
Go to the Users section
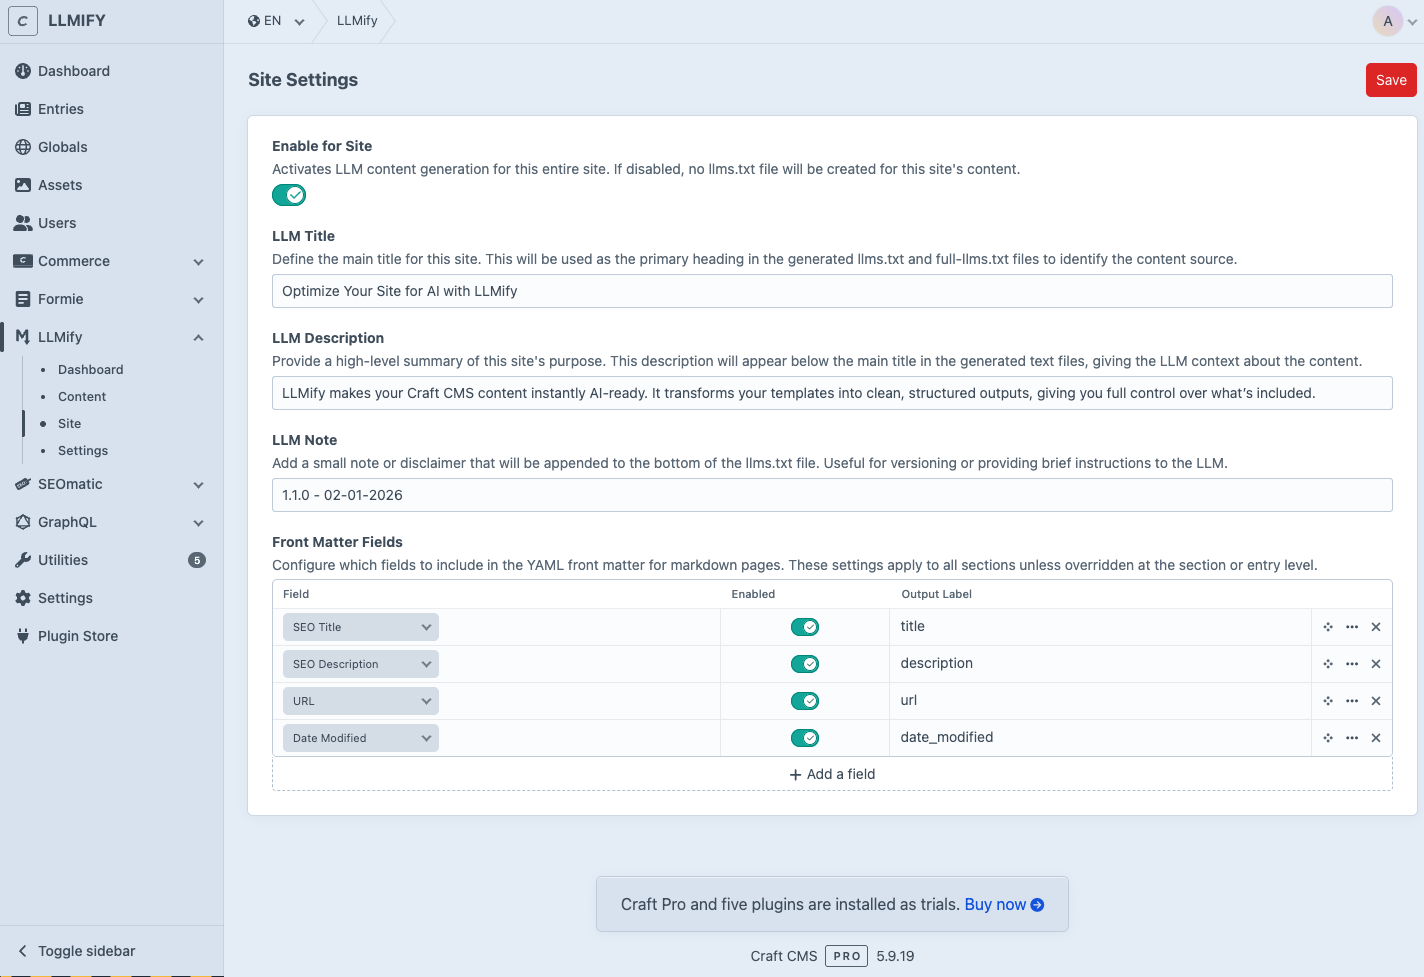coord(59,223)
